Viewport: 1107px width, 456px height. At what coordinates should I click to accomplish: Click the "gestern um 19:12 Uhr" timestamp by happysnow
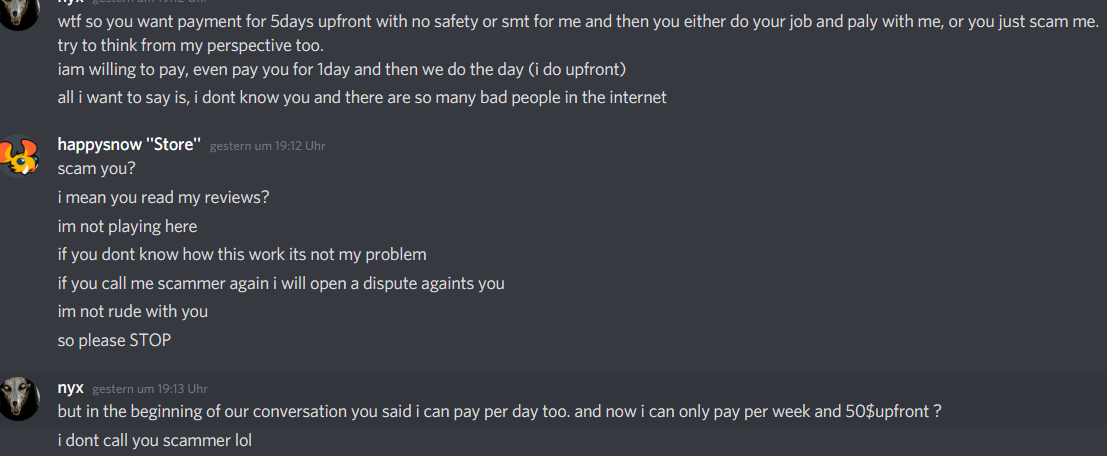point(268,146)
